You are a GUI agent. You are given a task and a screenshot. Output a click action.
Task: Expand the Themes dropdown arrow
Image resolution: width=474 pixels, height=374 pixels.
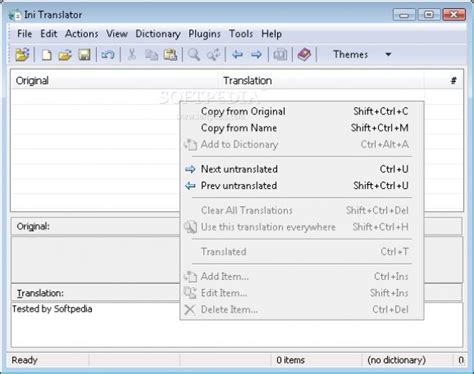[388, 54]
